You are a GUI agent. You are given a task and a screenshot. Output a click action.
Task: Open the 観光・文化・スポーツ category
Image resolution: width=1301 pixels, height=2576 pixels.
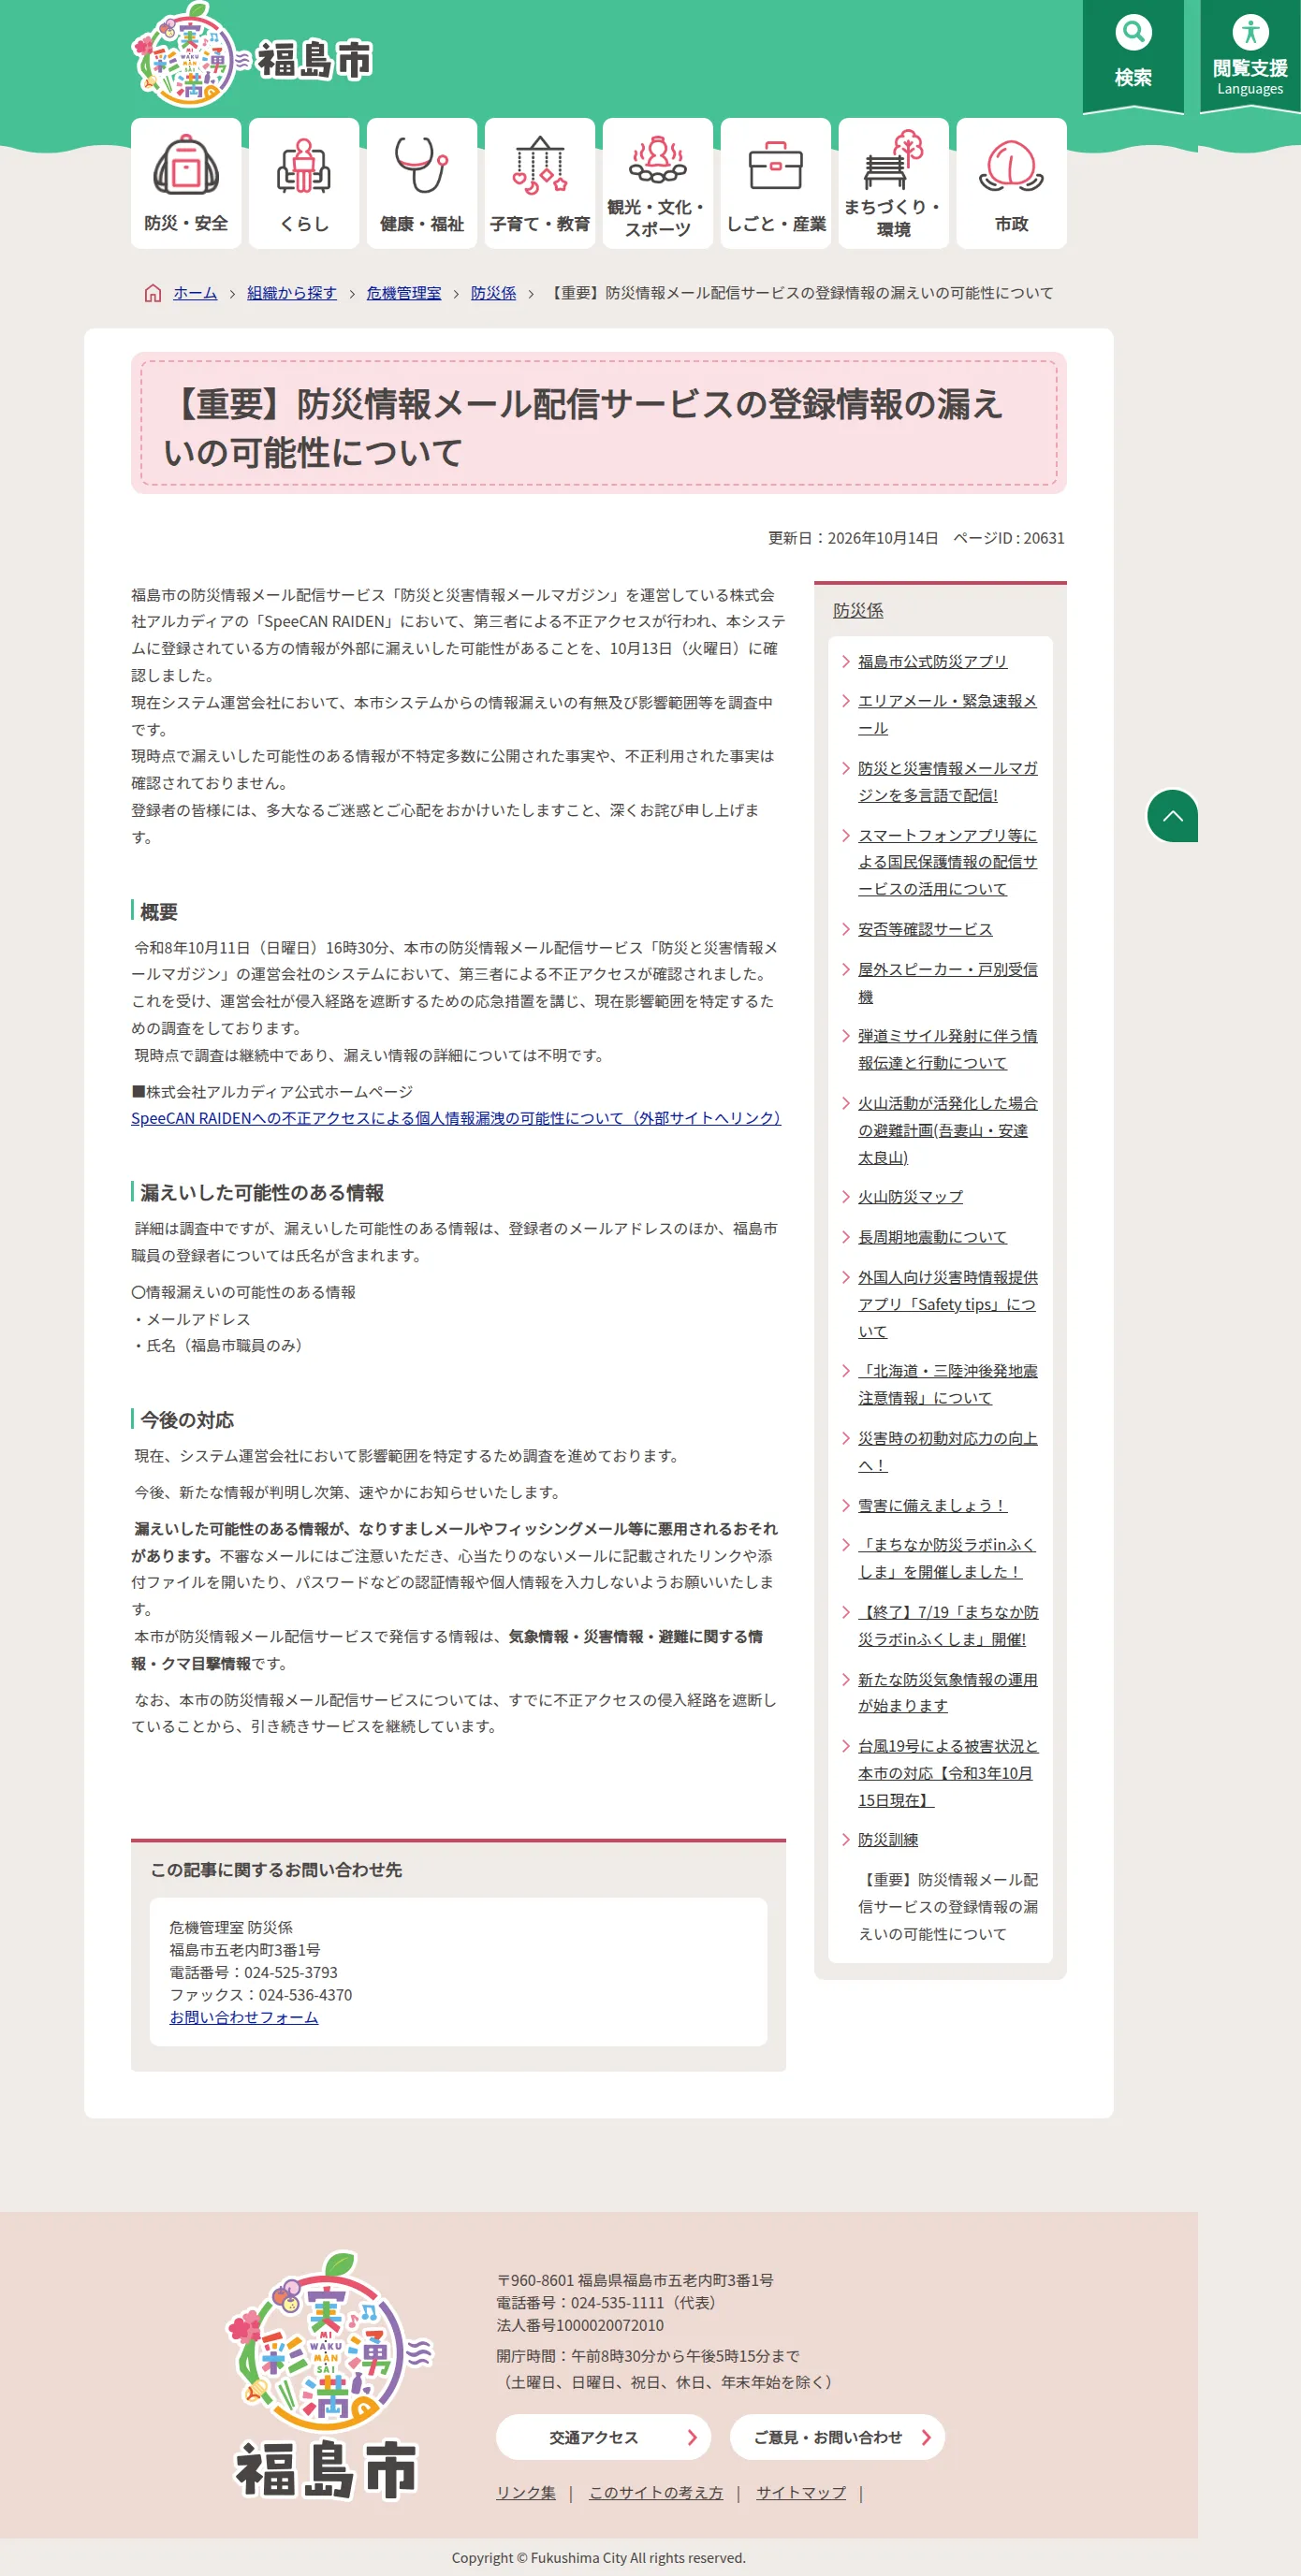tap(658, 183)
